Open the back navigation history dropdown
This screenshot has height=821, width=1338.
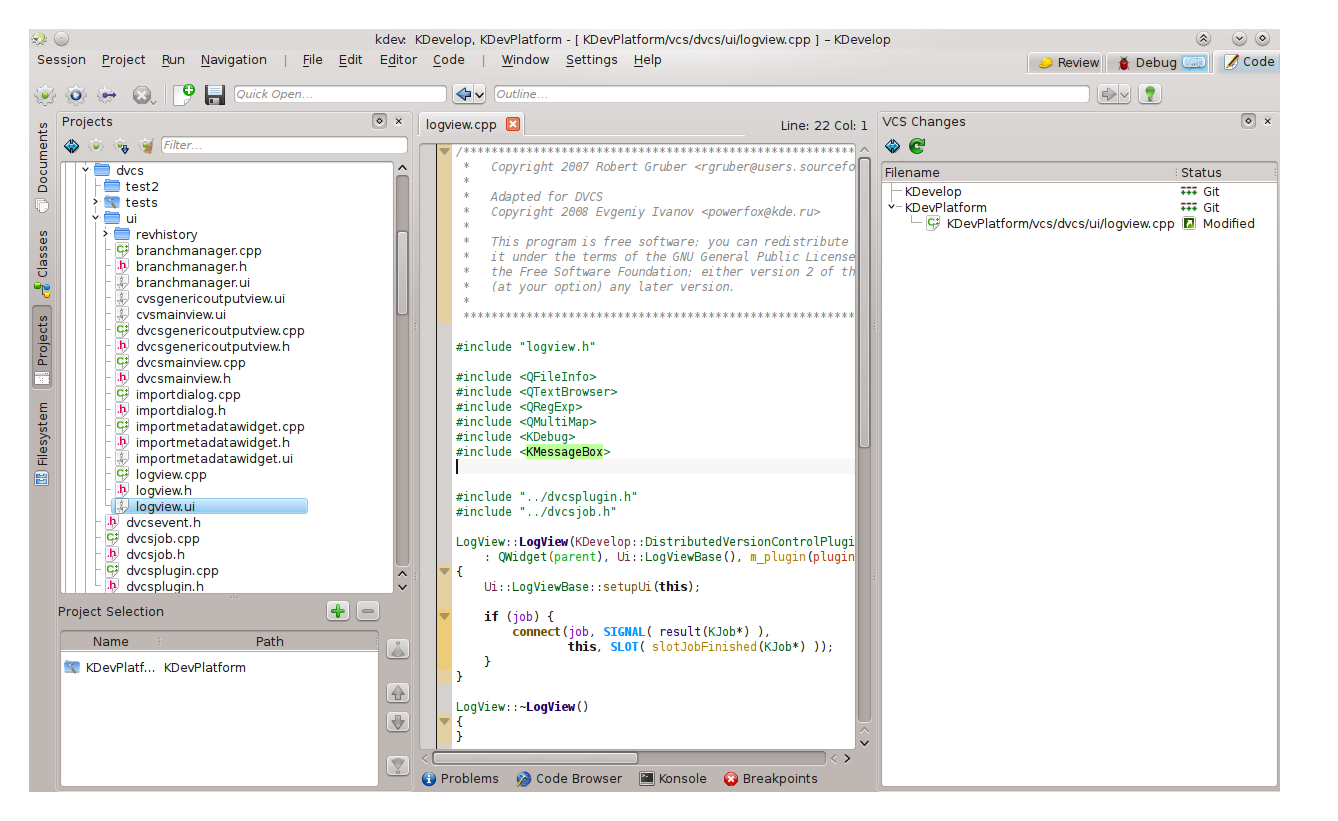click(x=479, y=94)
